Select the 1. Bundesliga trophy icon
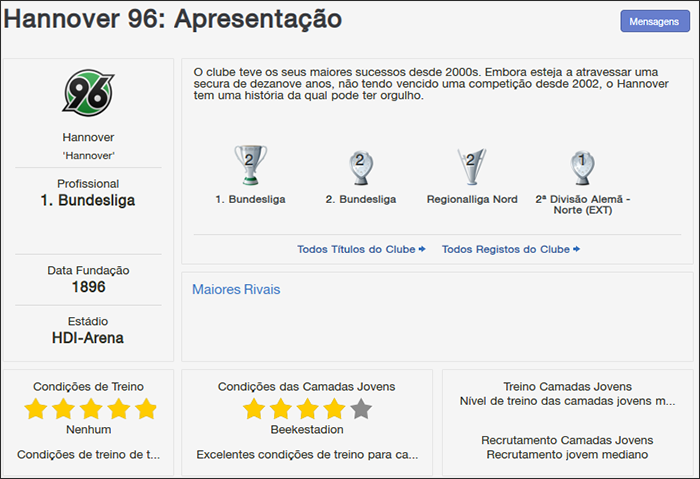The width and height of the screenshot is (700, 479). (250, 163)
